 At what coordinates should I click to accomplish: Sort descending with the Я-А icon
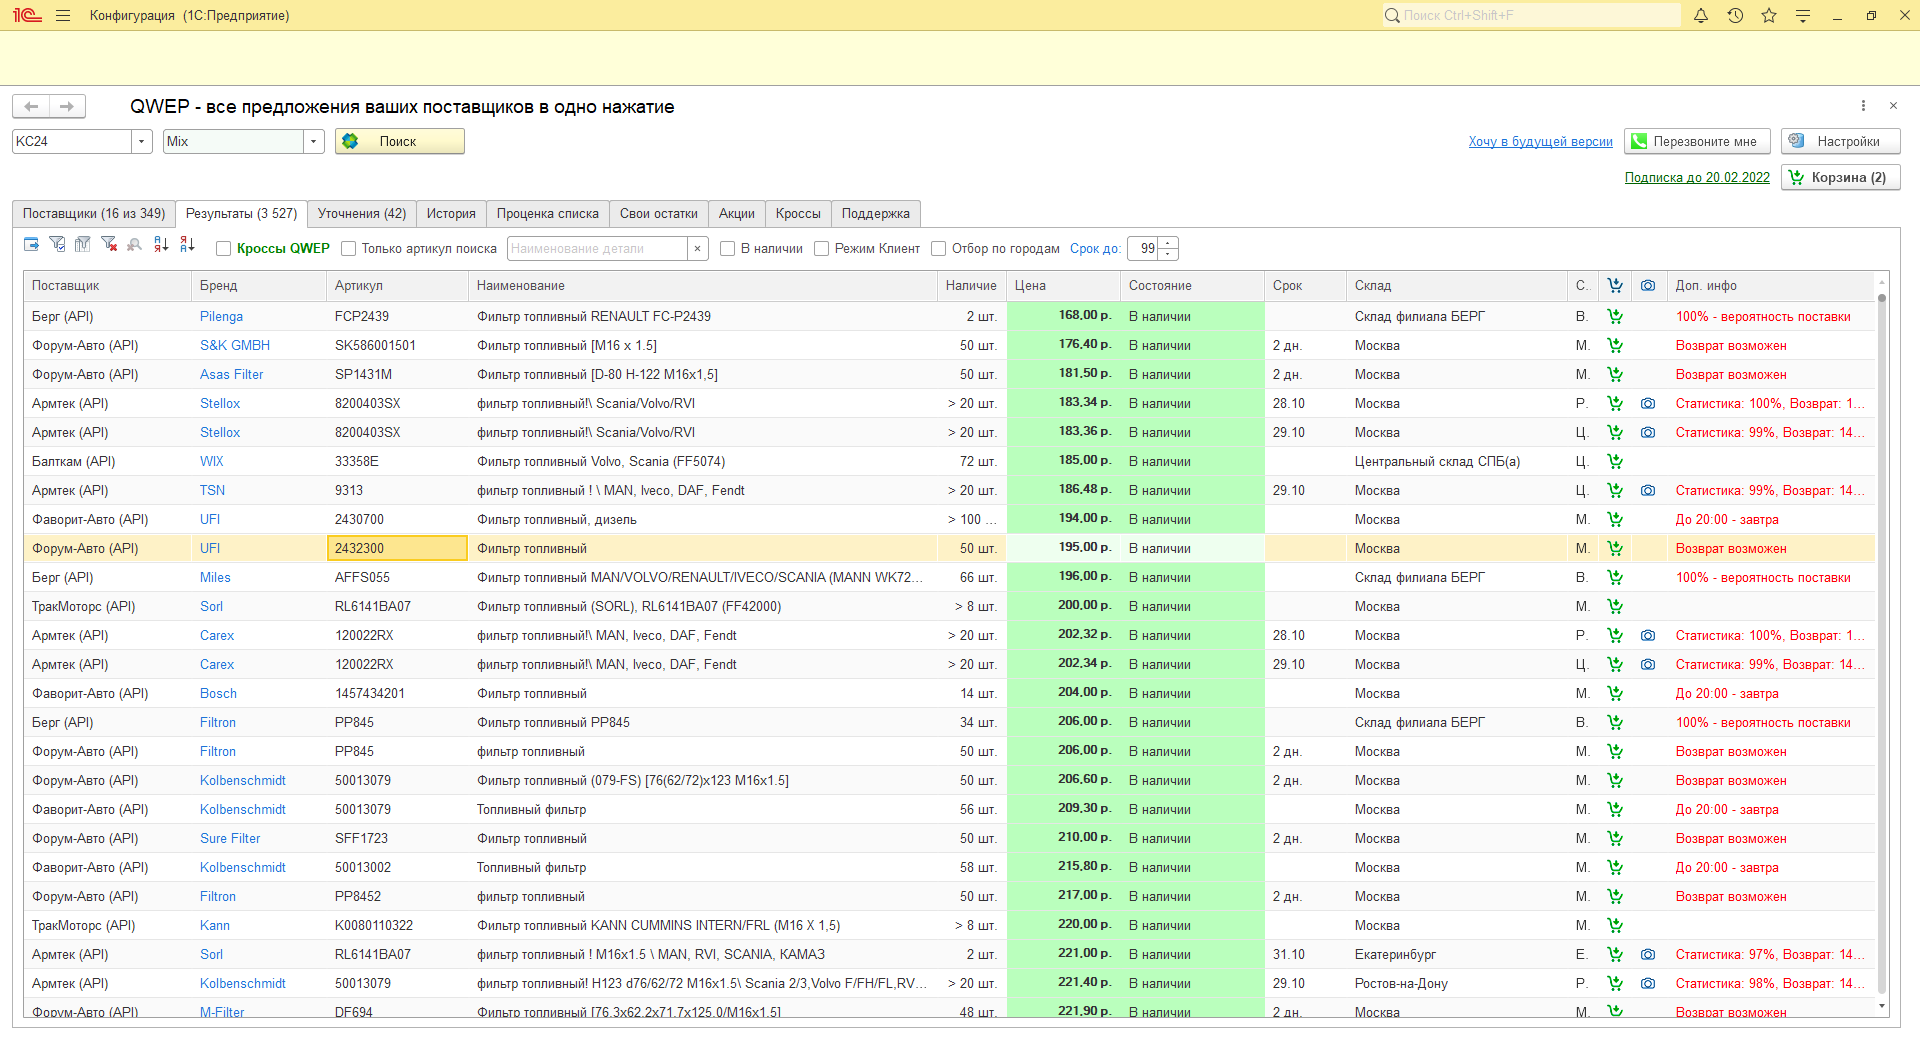tap(187, 244)
